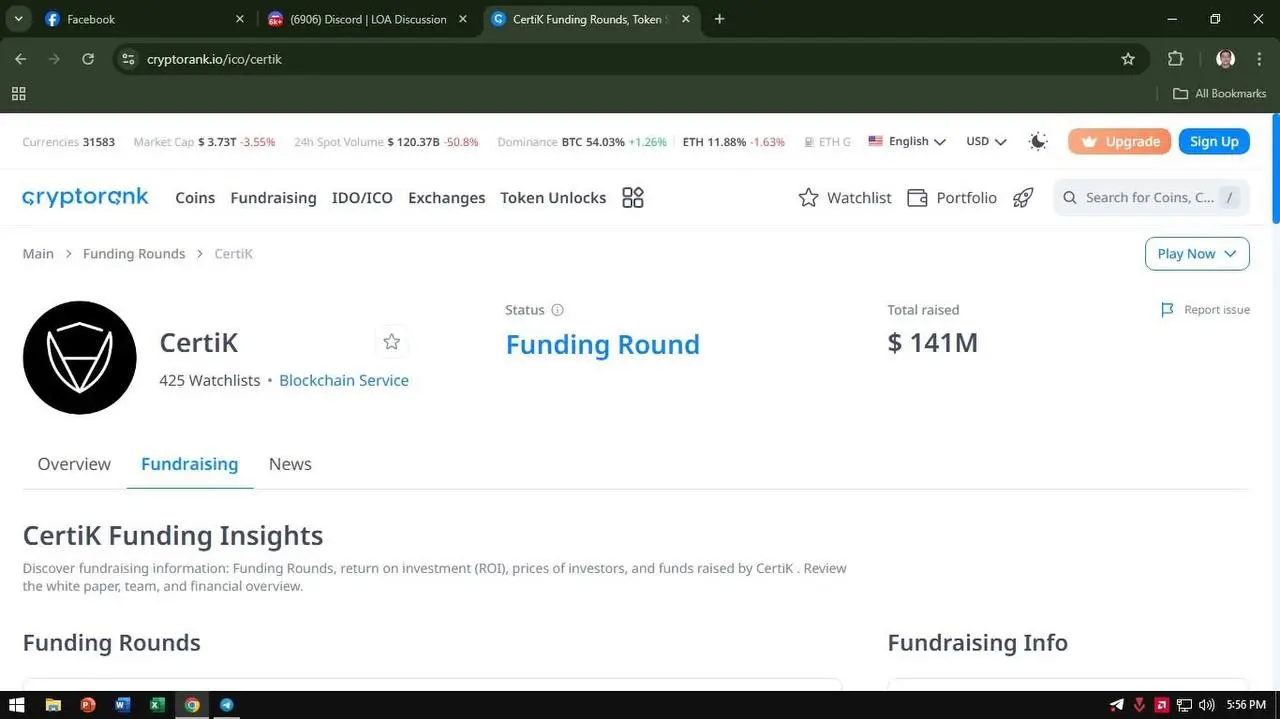Open new browser tab
This screenshot has height=719, width=1280.
click(719, 19)
